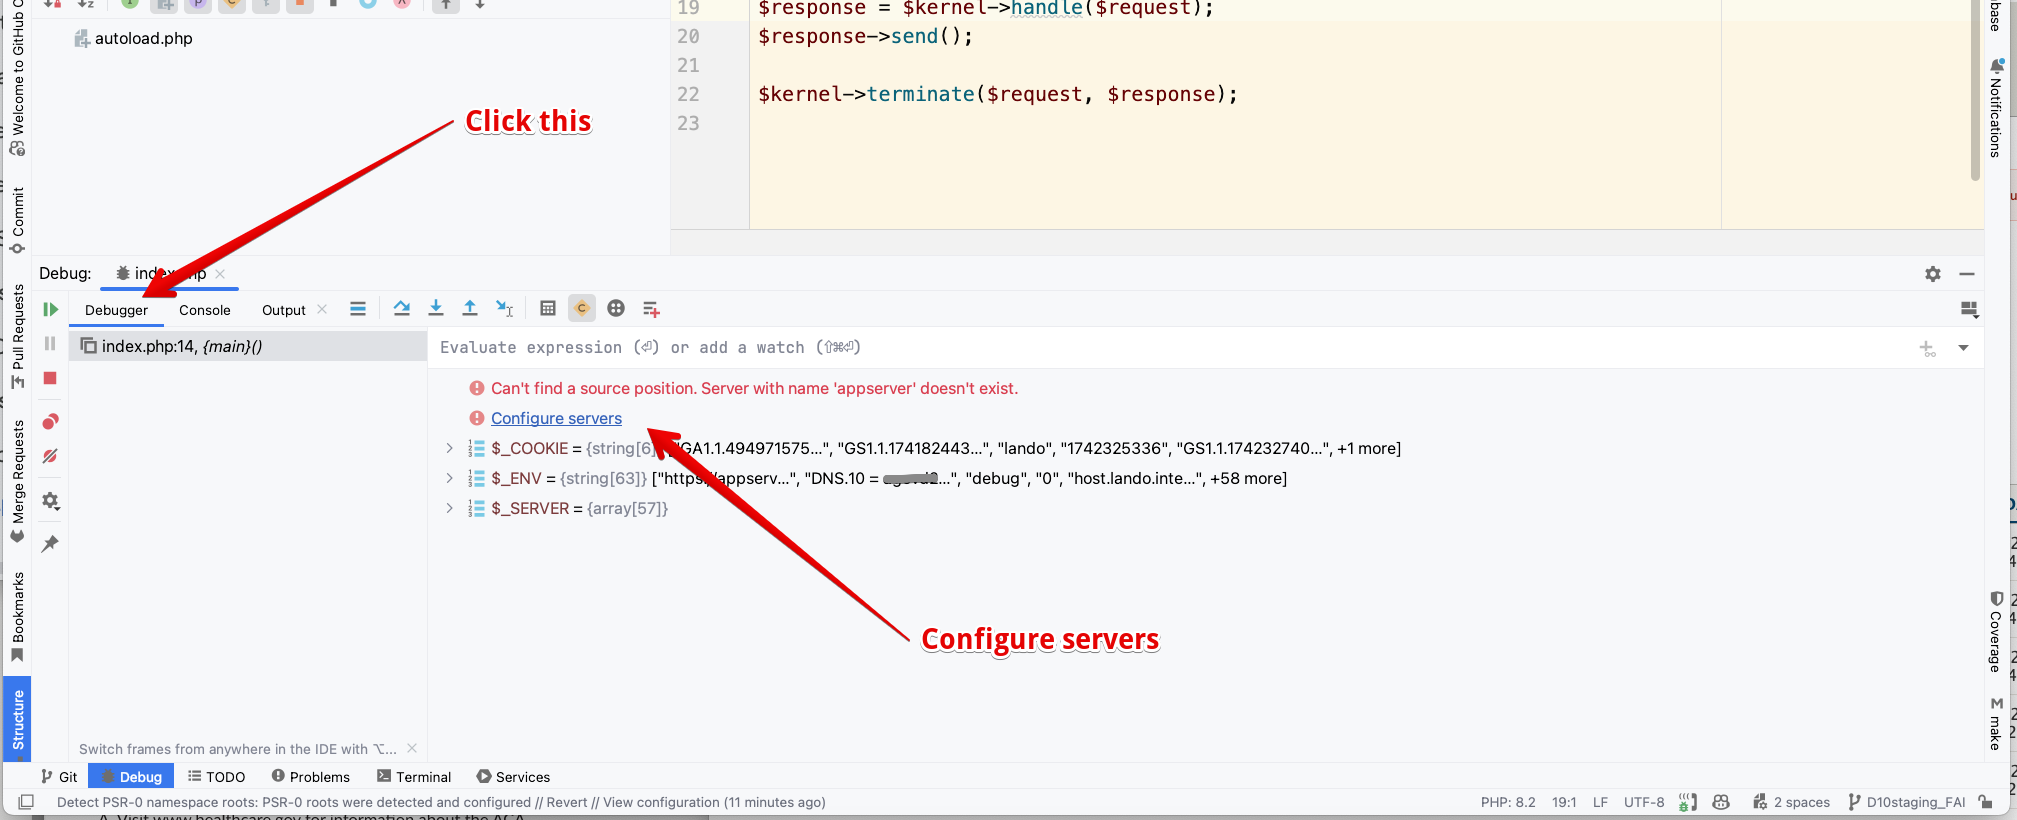The width and height of the screenshot is (2017, 820).
Task: Open the Debug panel settings gear
Action: pyautogui.click(x=1933, y=274)
